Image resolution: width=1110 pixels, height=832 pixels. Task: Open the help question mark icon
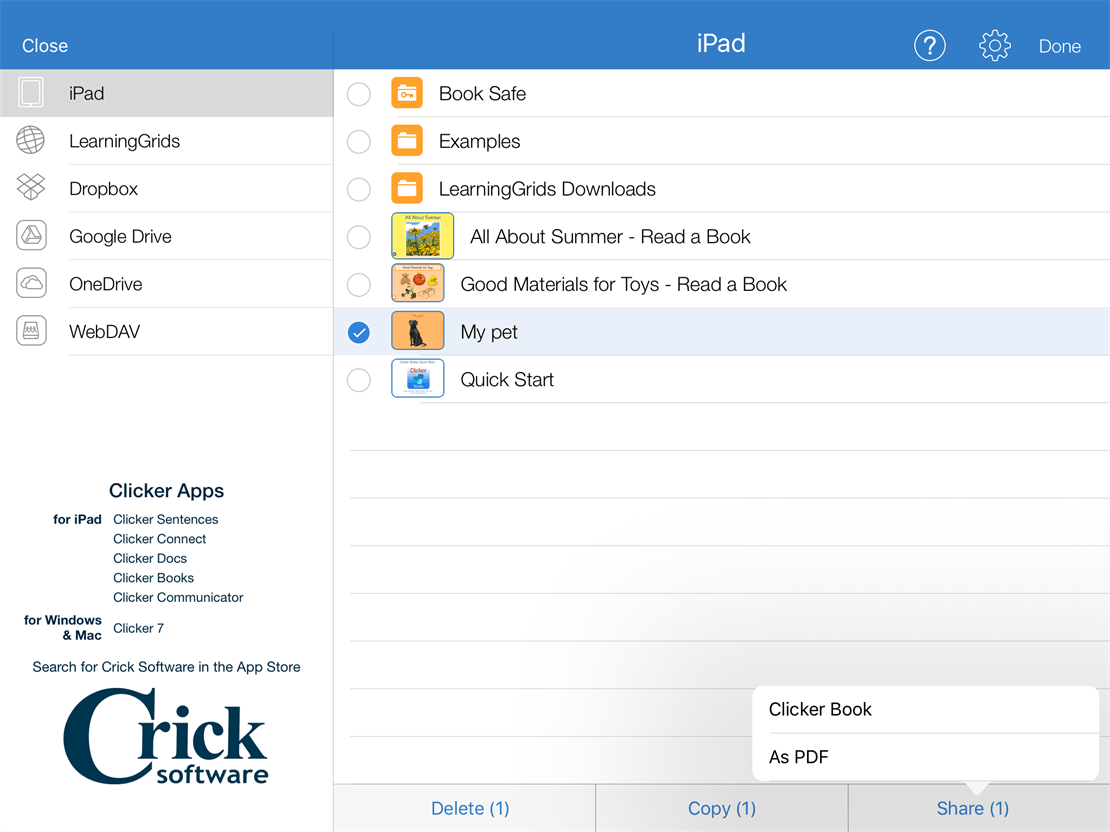(929, 46)
